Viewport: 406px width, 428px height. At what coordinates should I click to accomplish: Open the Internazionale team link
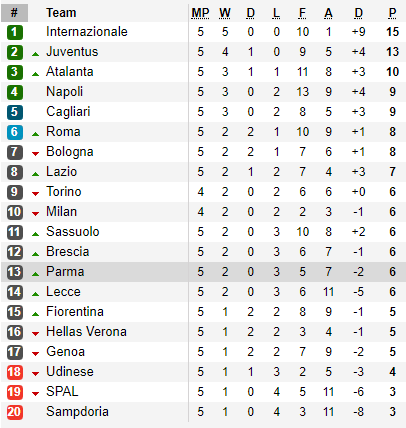(x=87, y=32)
